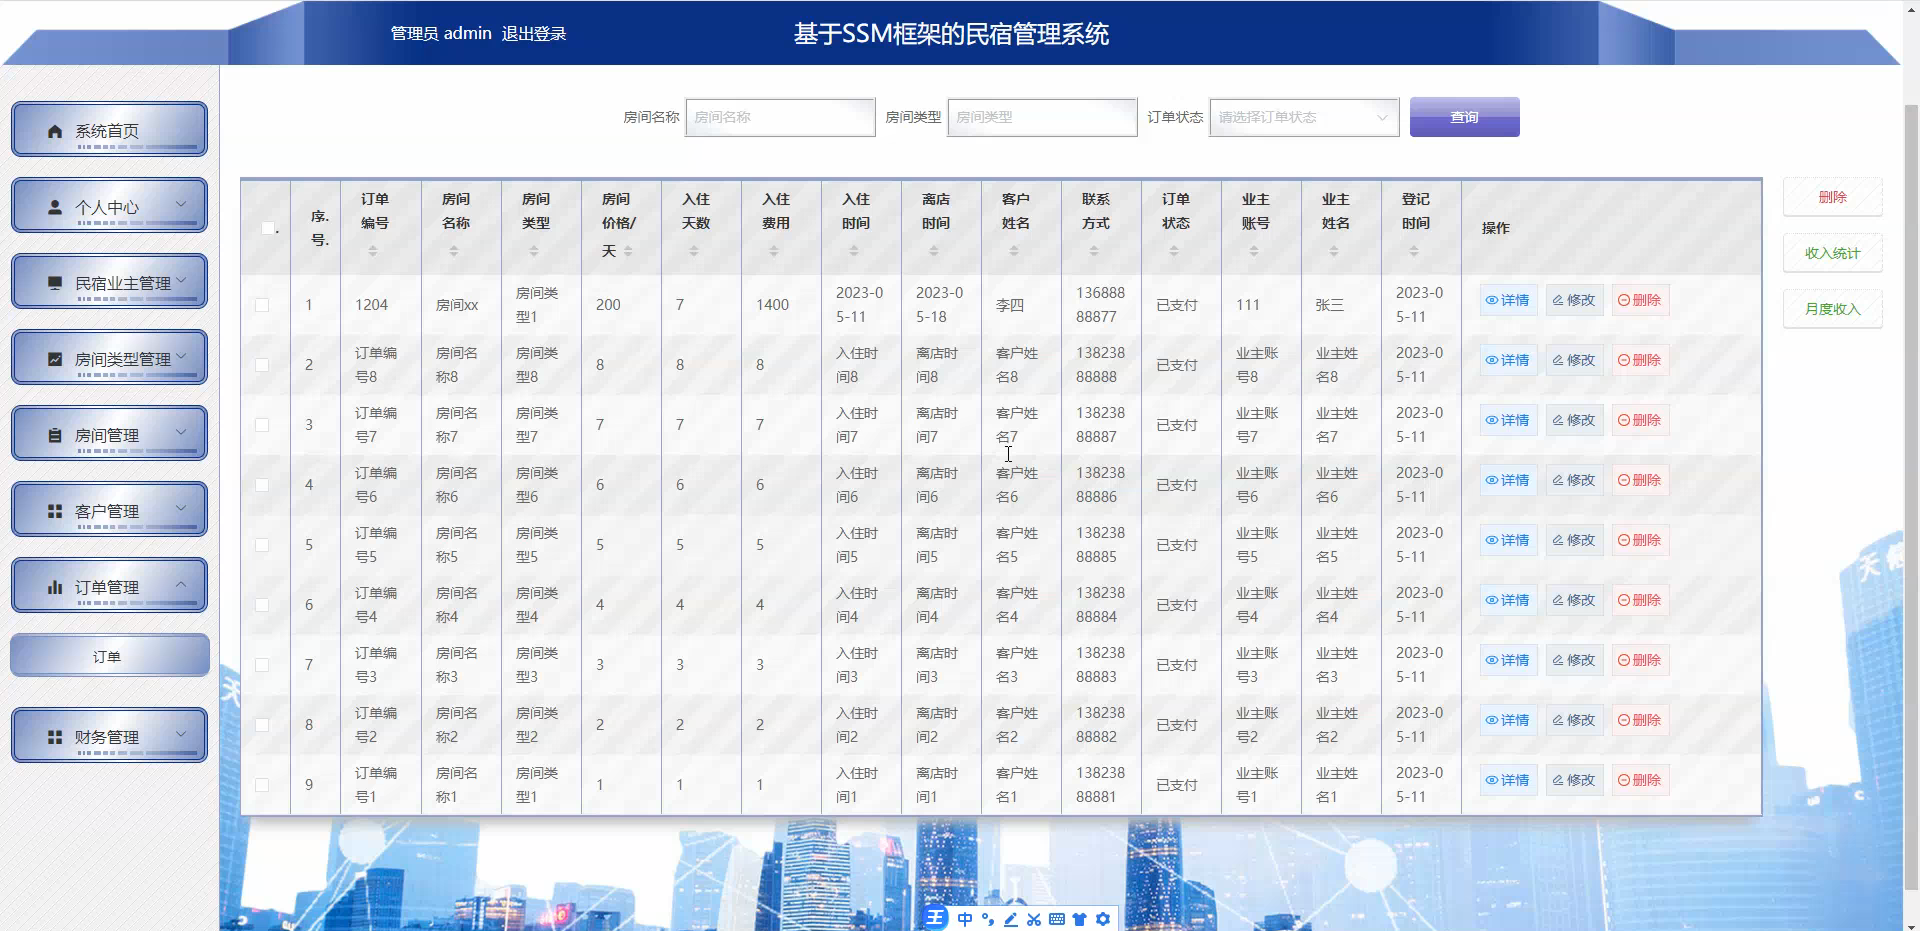Screen dimensions: 1920x931
Task: Expand the 个人中心 menu chevron
Action: coord(181,205)
